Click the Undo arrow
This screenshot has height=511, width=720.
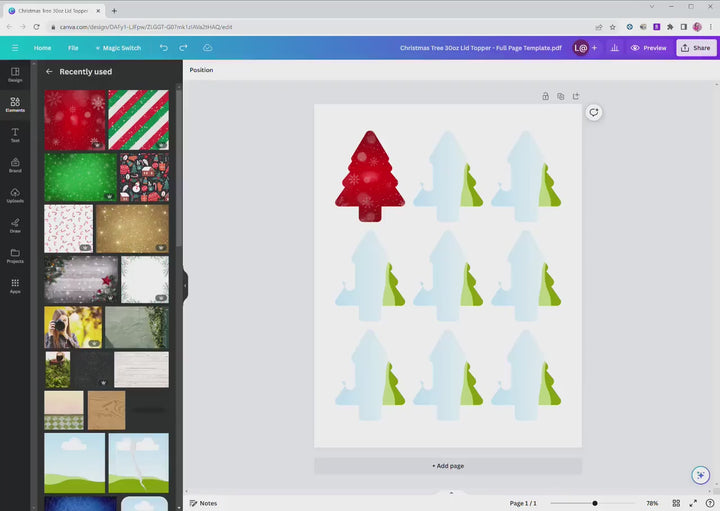click(x=164, y=47)
